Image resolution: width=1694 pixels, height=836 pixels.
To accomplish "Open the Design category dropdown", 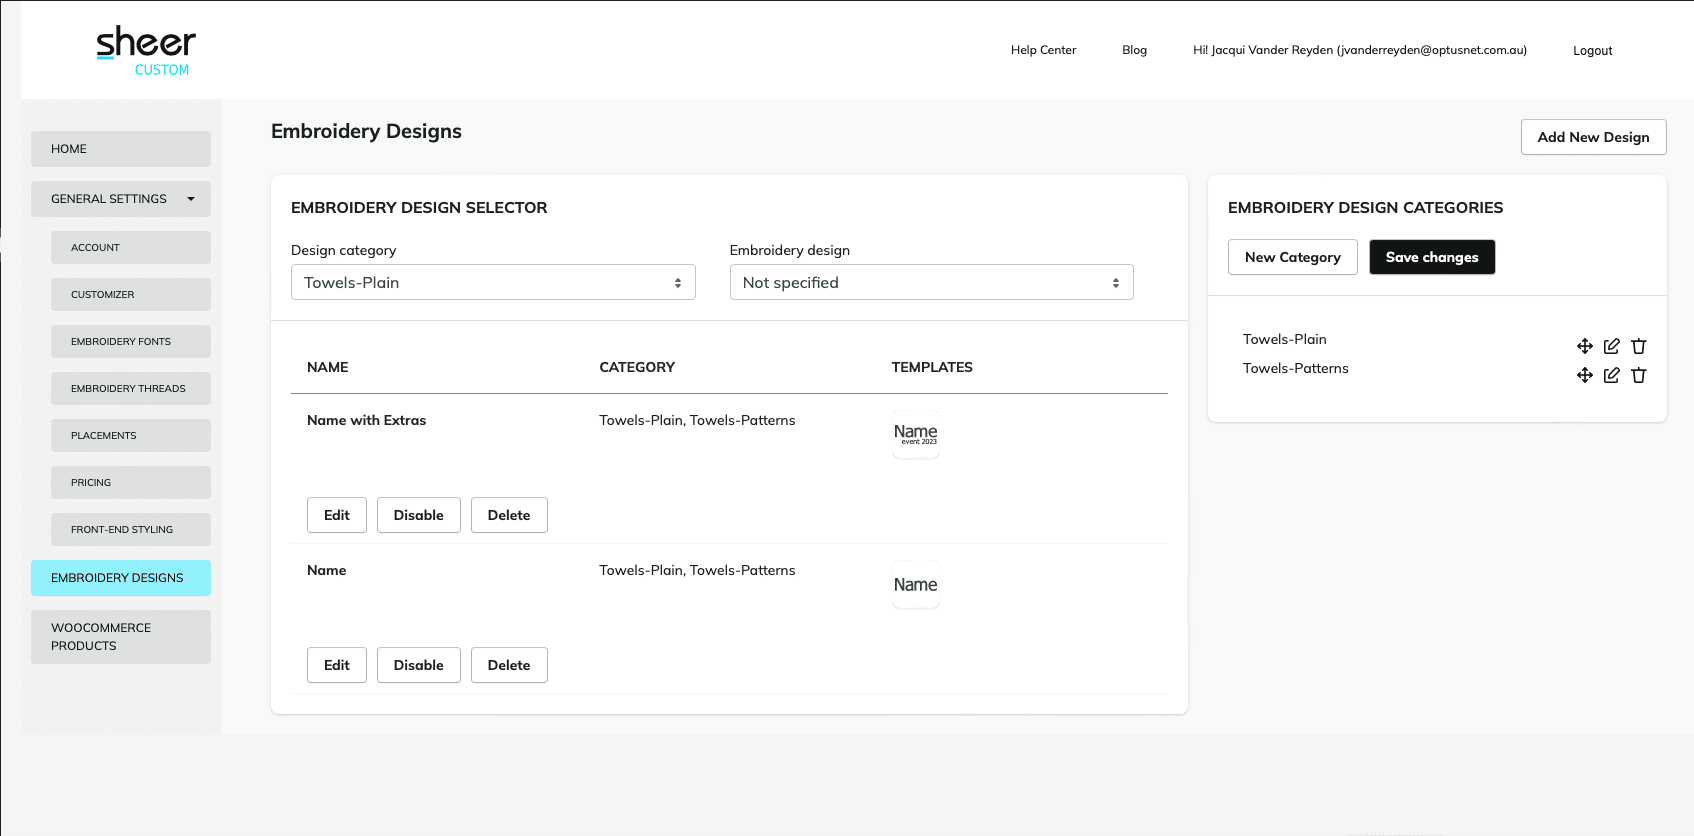I will click(493, 282).
